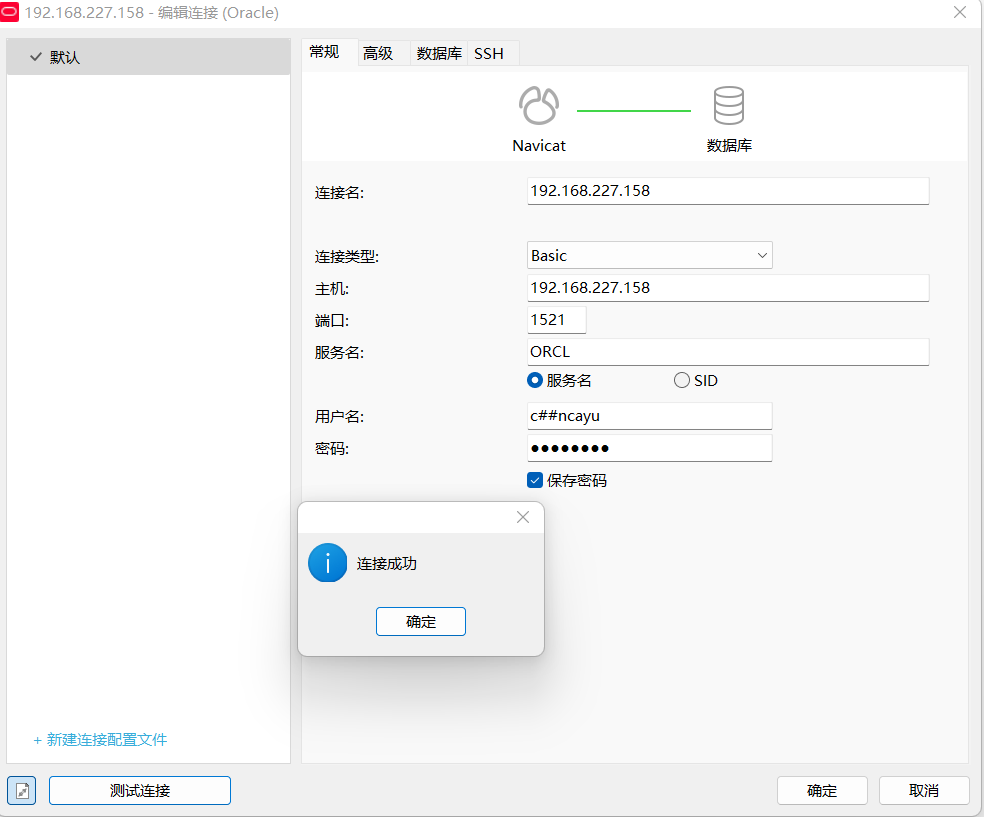Select the 服务名 radio button
Viewport: 984px width, 817px height.
tap(537, 380)
